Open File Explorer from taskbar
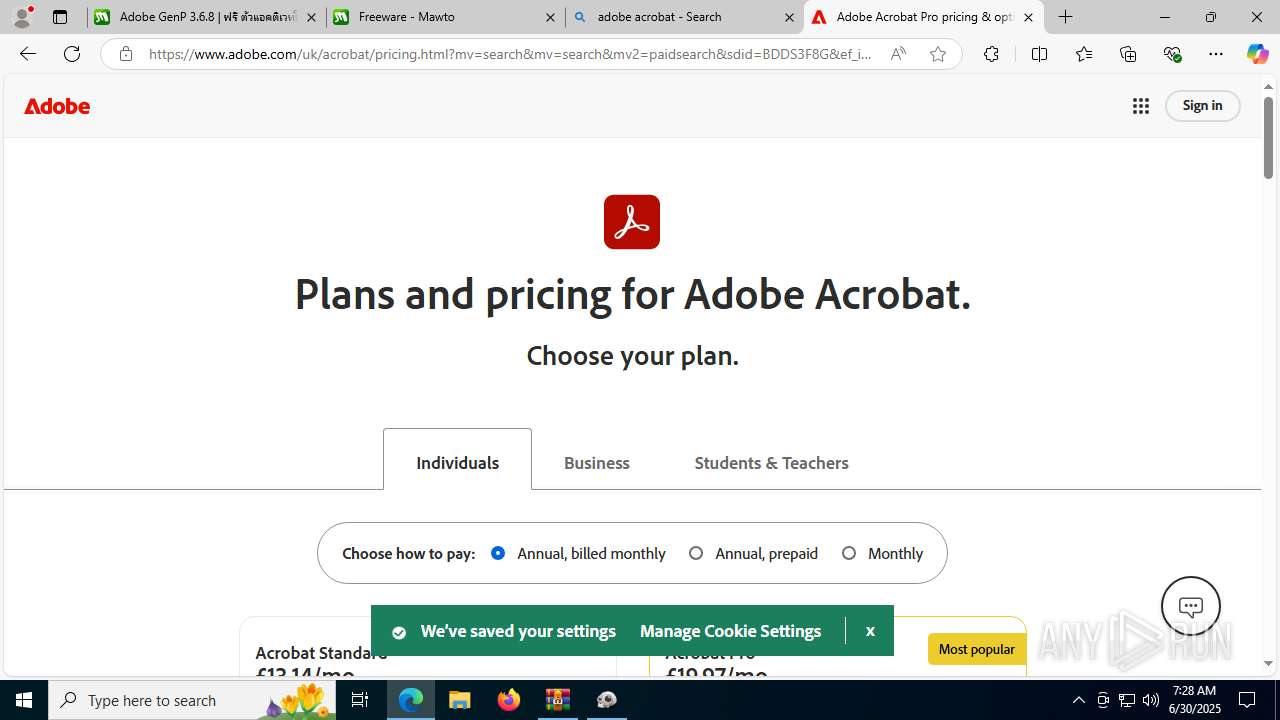 pos(459,700)
